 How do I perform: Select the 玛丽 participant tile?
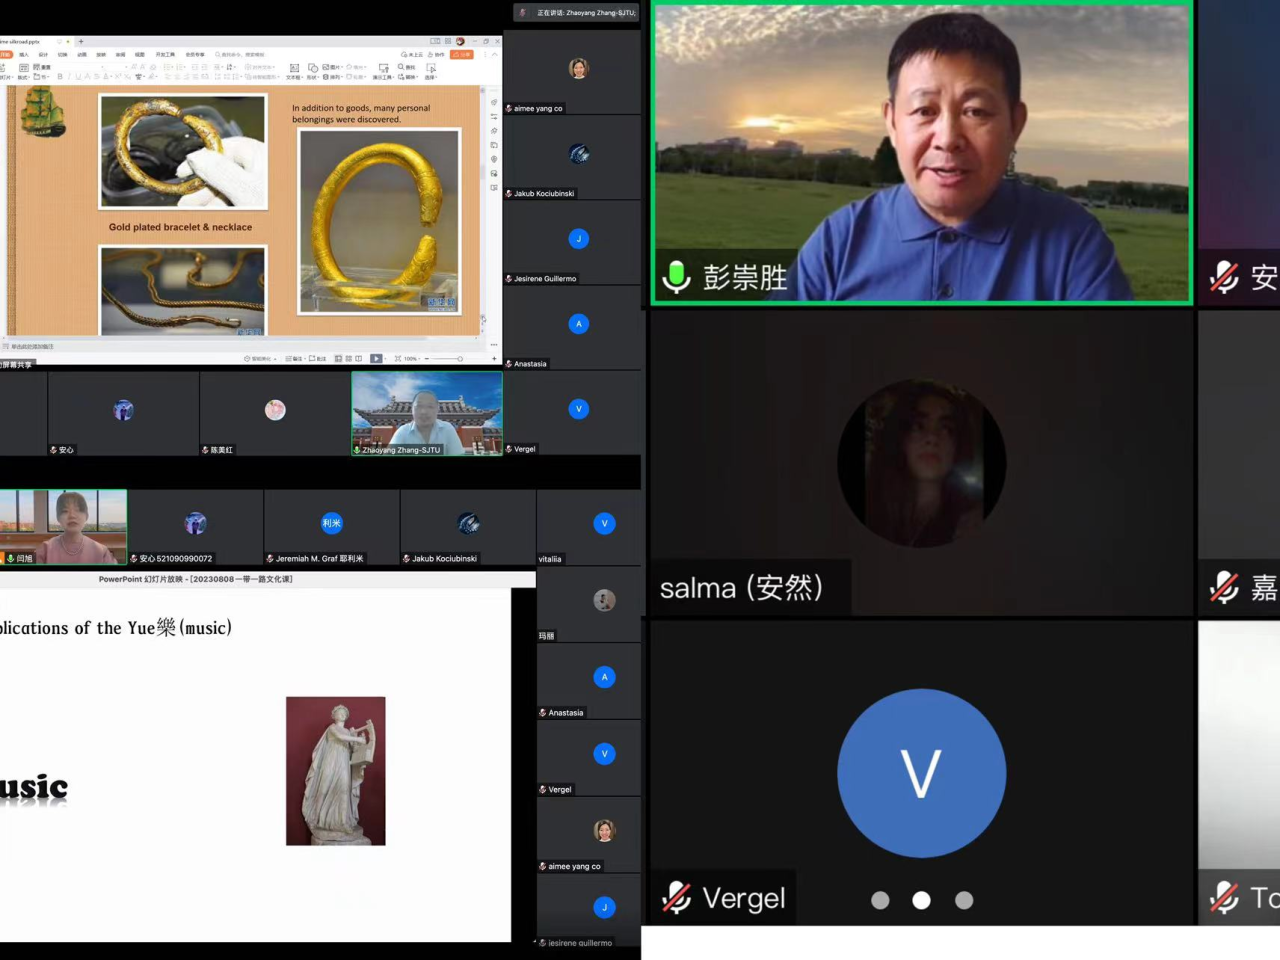point(588,604)
